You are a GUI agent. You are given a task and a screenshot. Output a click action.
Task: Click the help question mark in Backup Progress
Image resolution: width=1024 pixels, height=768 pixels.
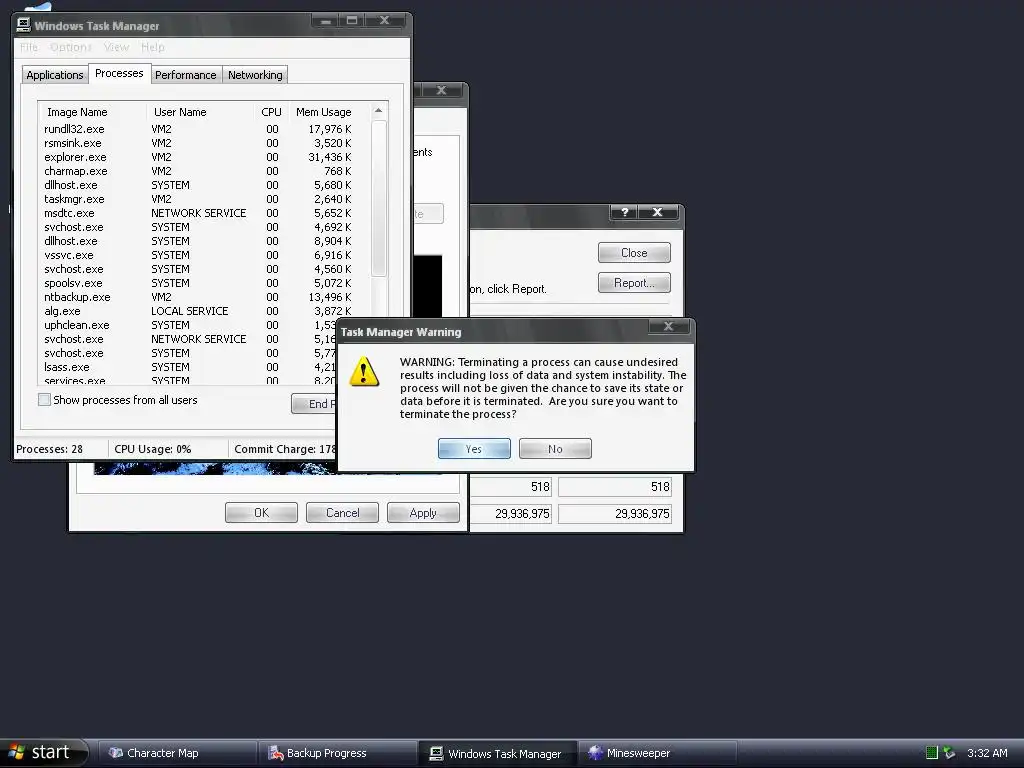(624, 212)
